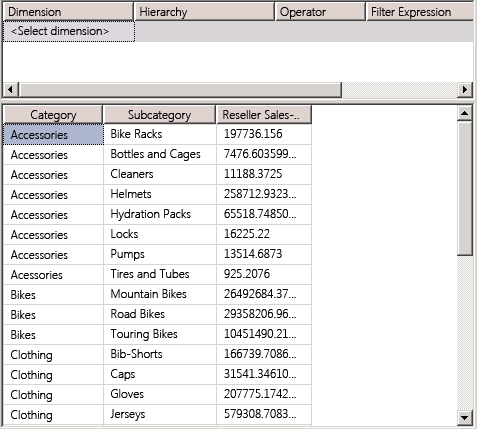This screenshot has width=477, height=429.
Task: Select the Hydration Packs cell
Action: tap(160, 214)
